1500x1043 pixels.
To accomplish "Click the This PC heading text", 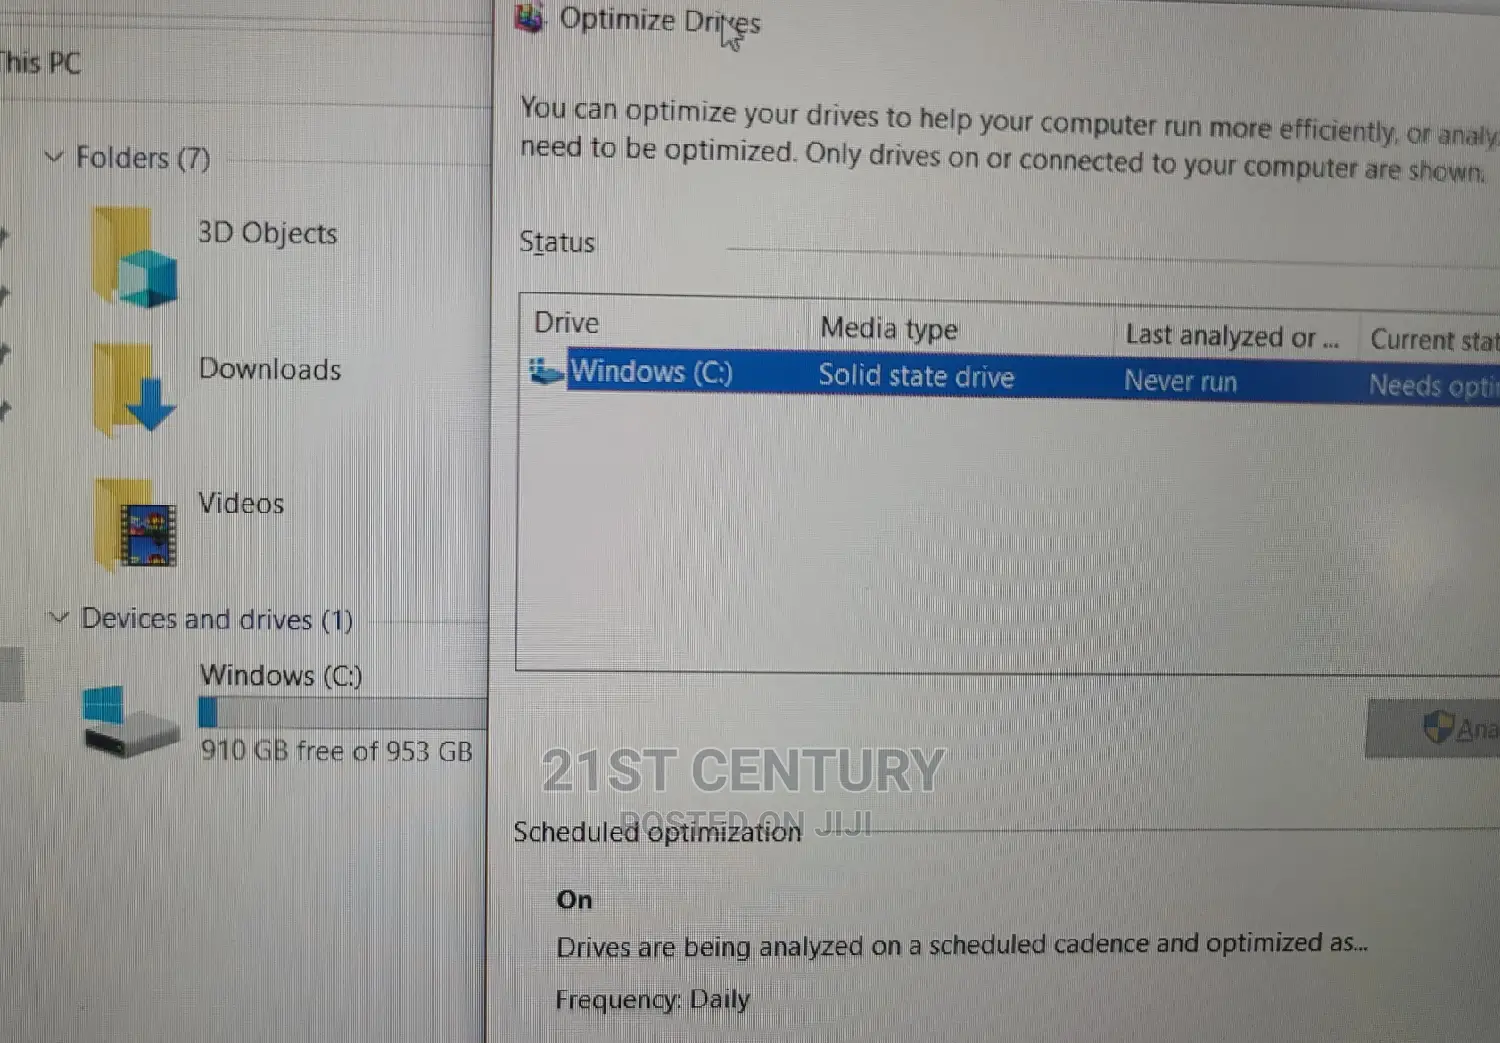I will tap(40, 63).
